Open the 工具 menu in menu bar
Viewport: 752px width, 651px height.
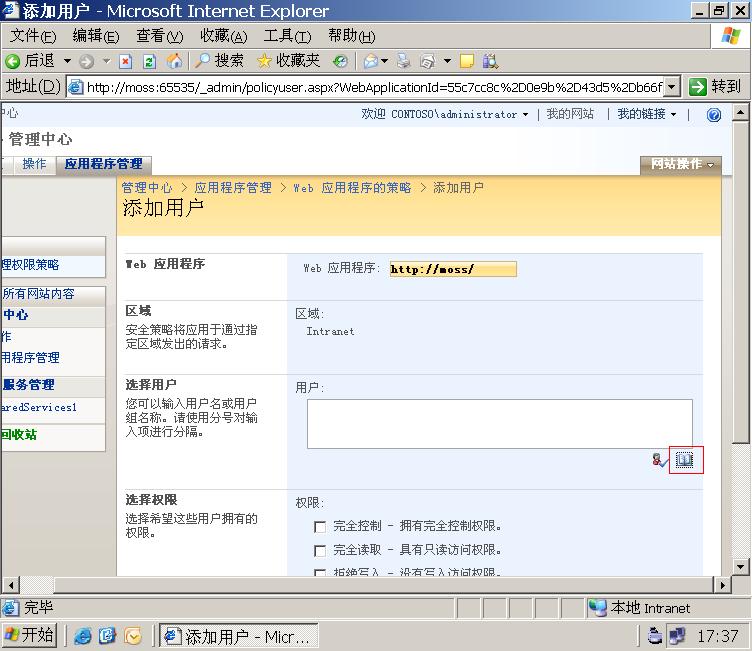pos(287,36)
